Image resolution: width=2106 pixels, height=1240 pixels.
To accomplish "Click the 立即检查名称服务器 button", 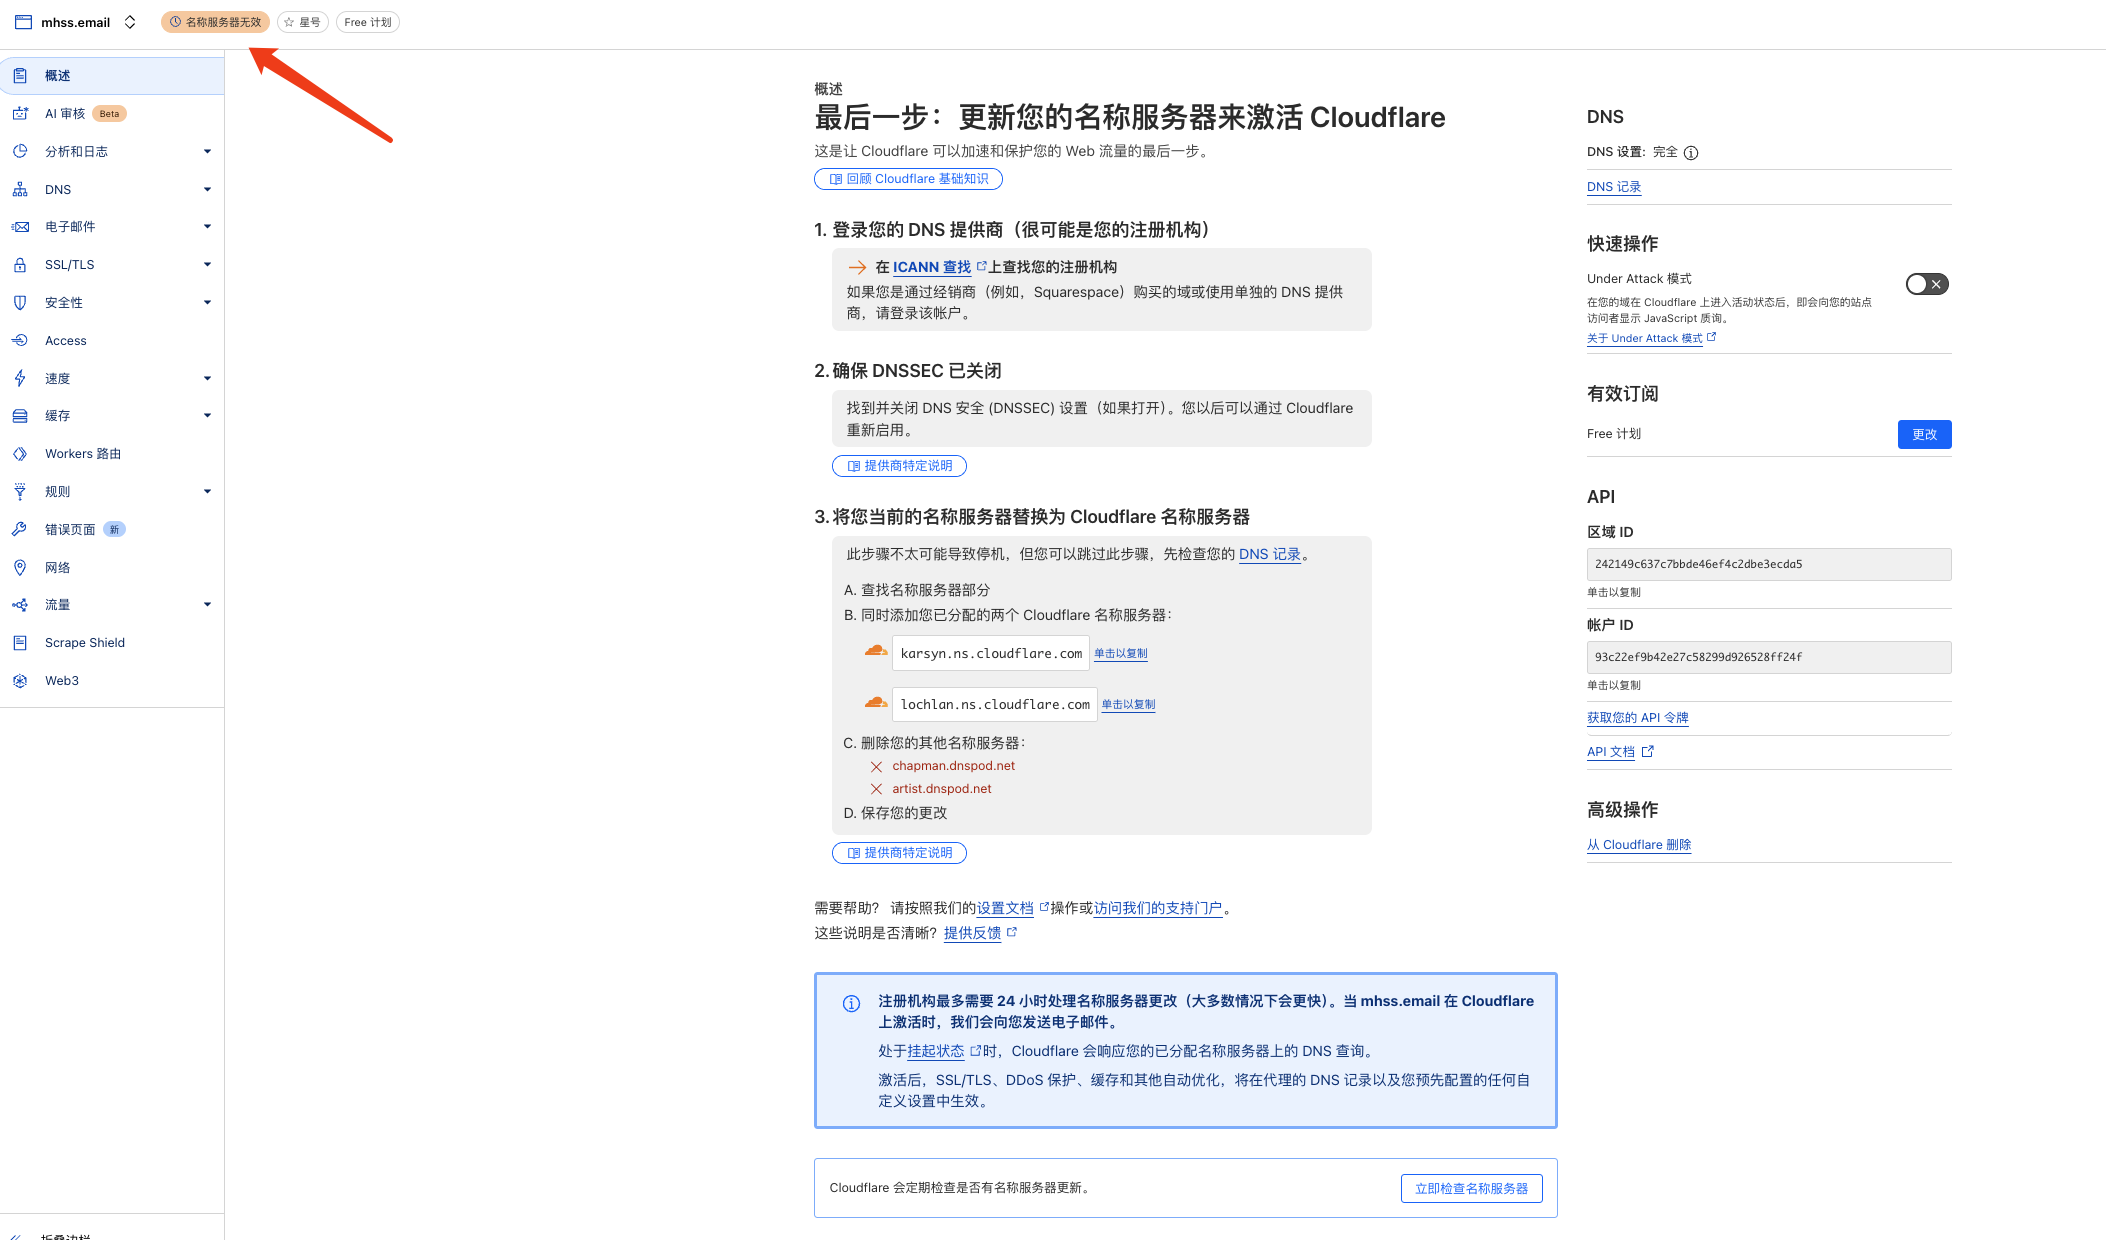I will [x=1471, y=1188].
